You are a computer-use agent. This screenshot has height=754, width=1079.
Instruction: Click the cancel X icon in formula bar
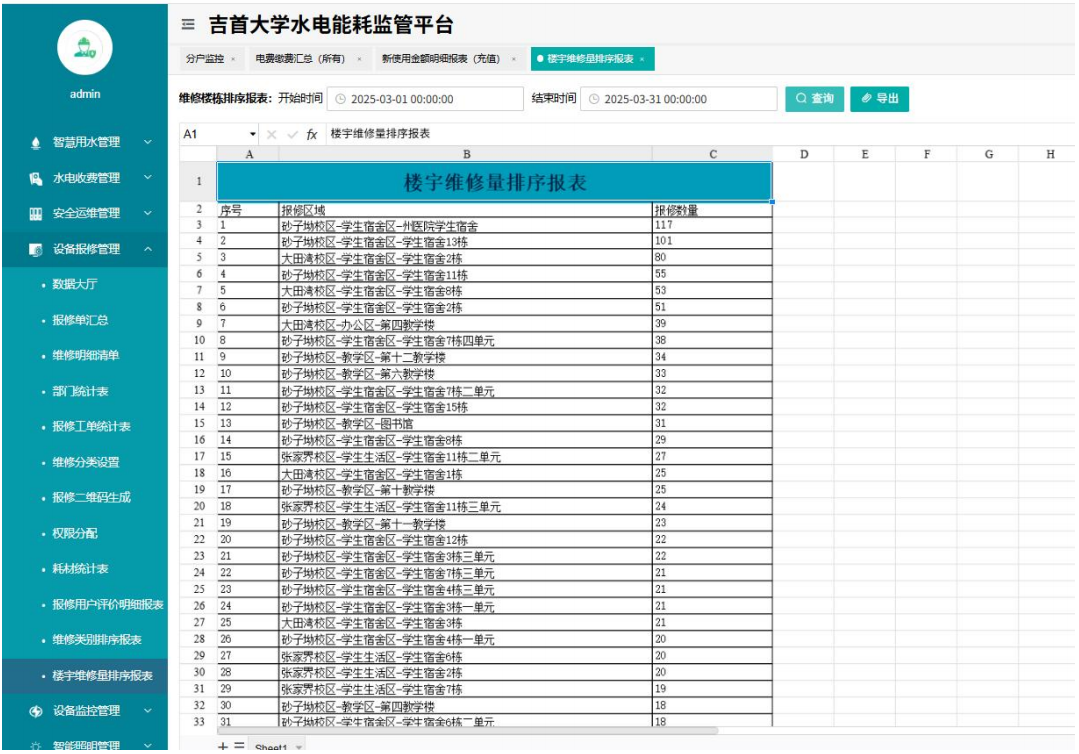pos(271,134)
